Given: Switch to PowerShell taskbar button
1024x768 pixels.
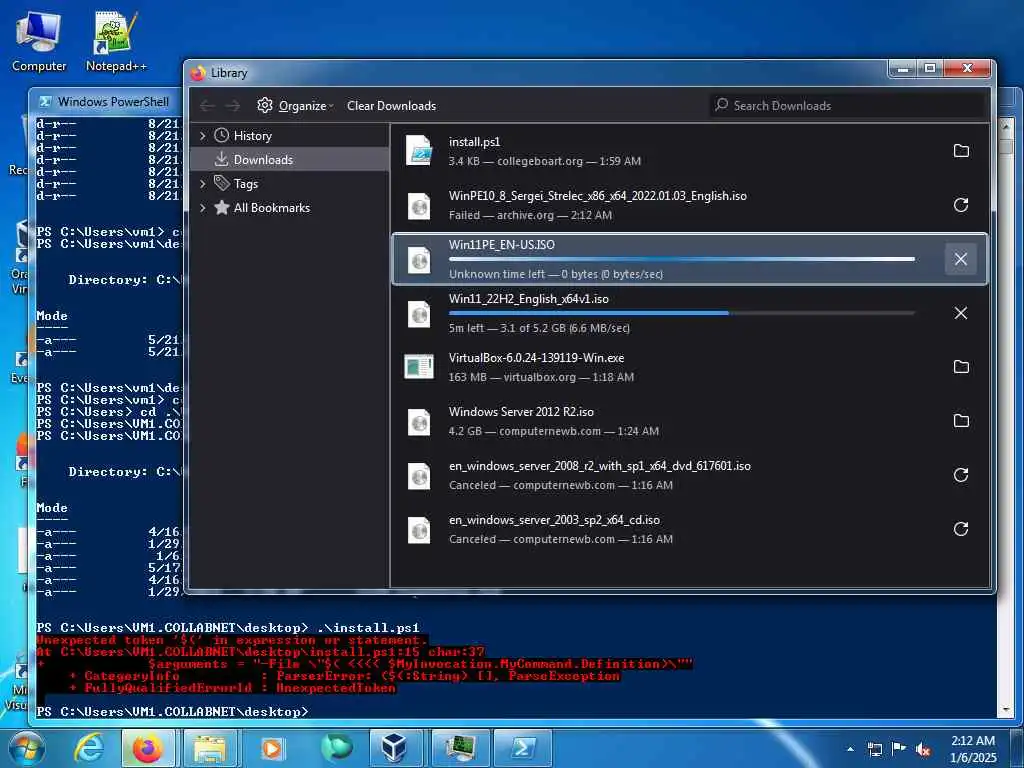Looking at the screenshot, I should pos(522,748).
